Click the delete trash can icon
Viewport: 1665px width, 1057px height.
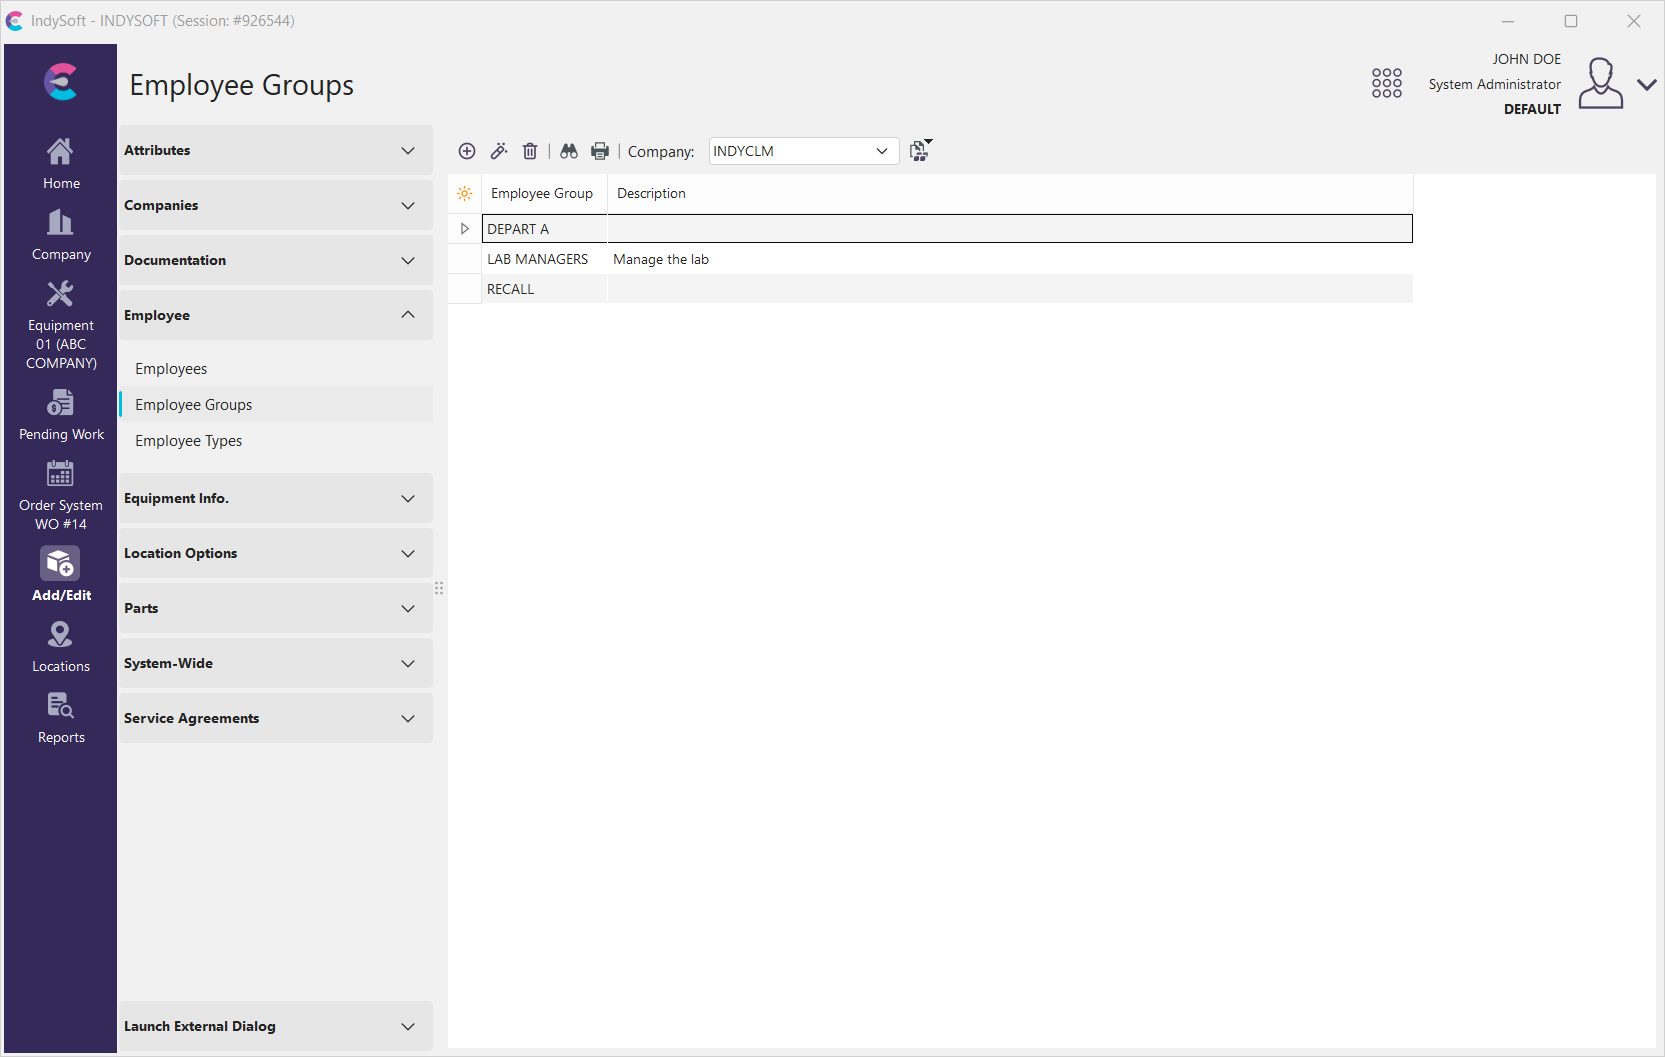click(x=530, y=151)
